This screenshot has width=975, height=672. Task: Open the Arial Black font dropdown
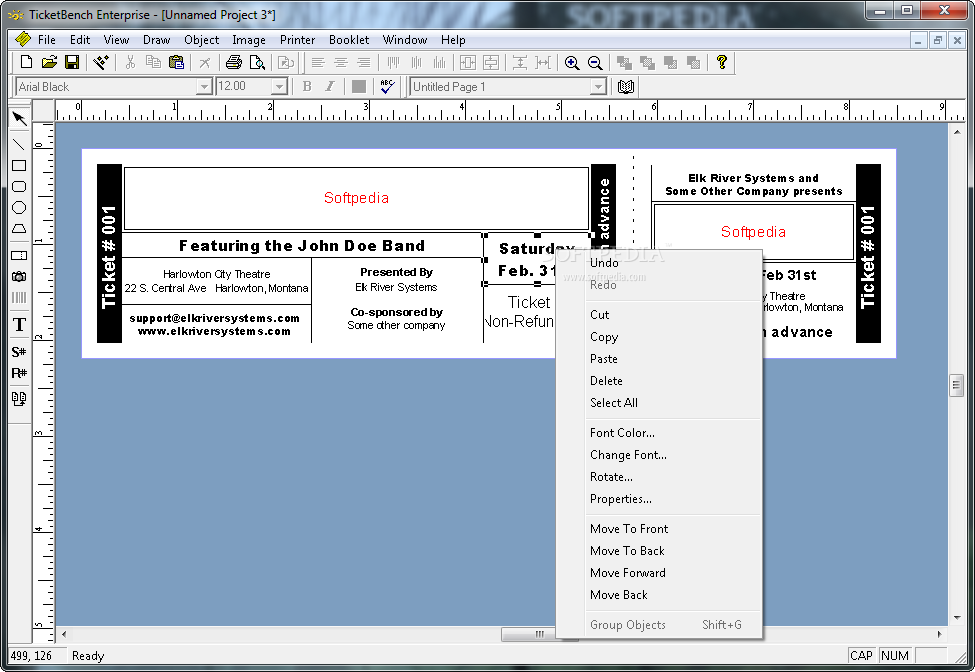click(x=204, y=87)
